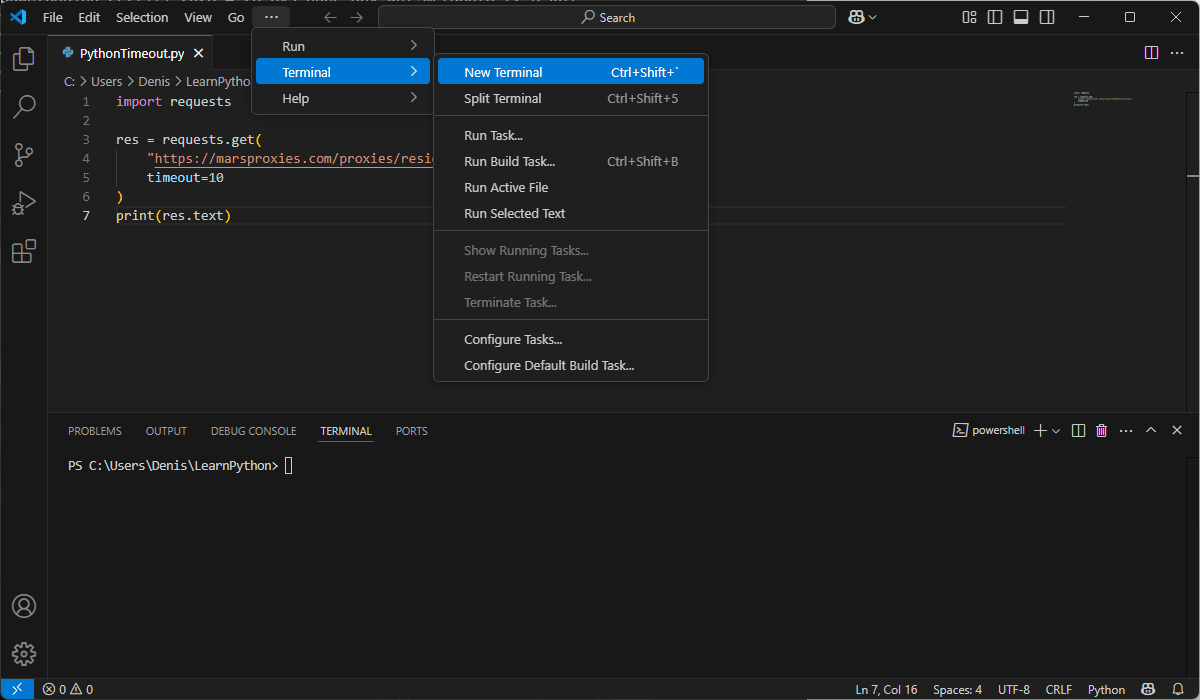Open the File menu
The width and height of the screenshot is (1200, 700).
tap(52, 17)
